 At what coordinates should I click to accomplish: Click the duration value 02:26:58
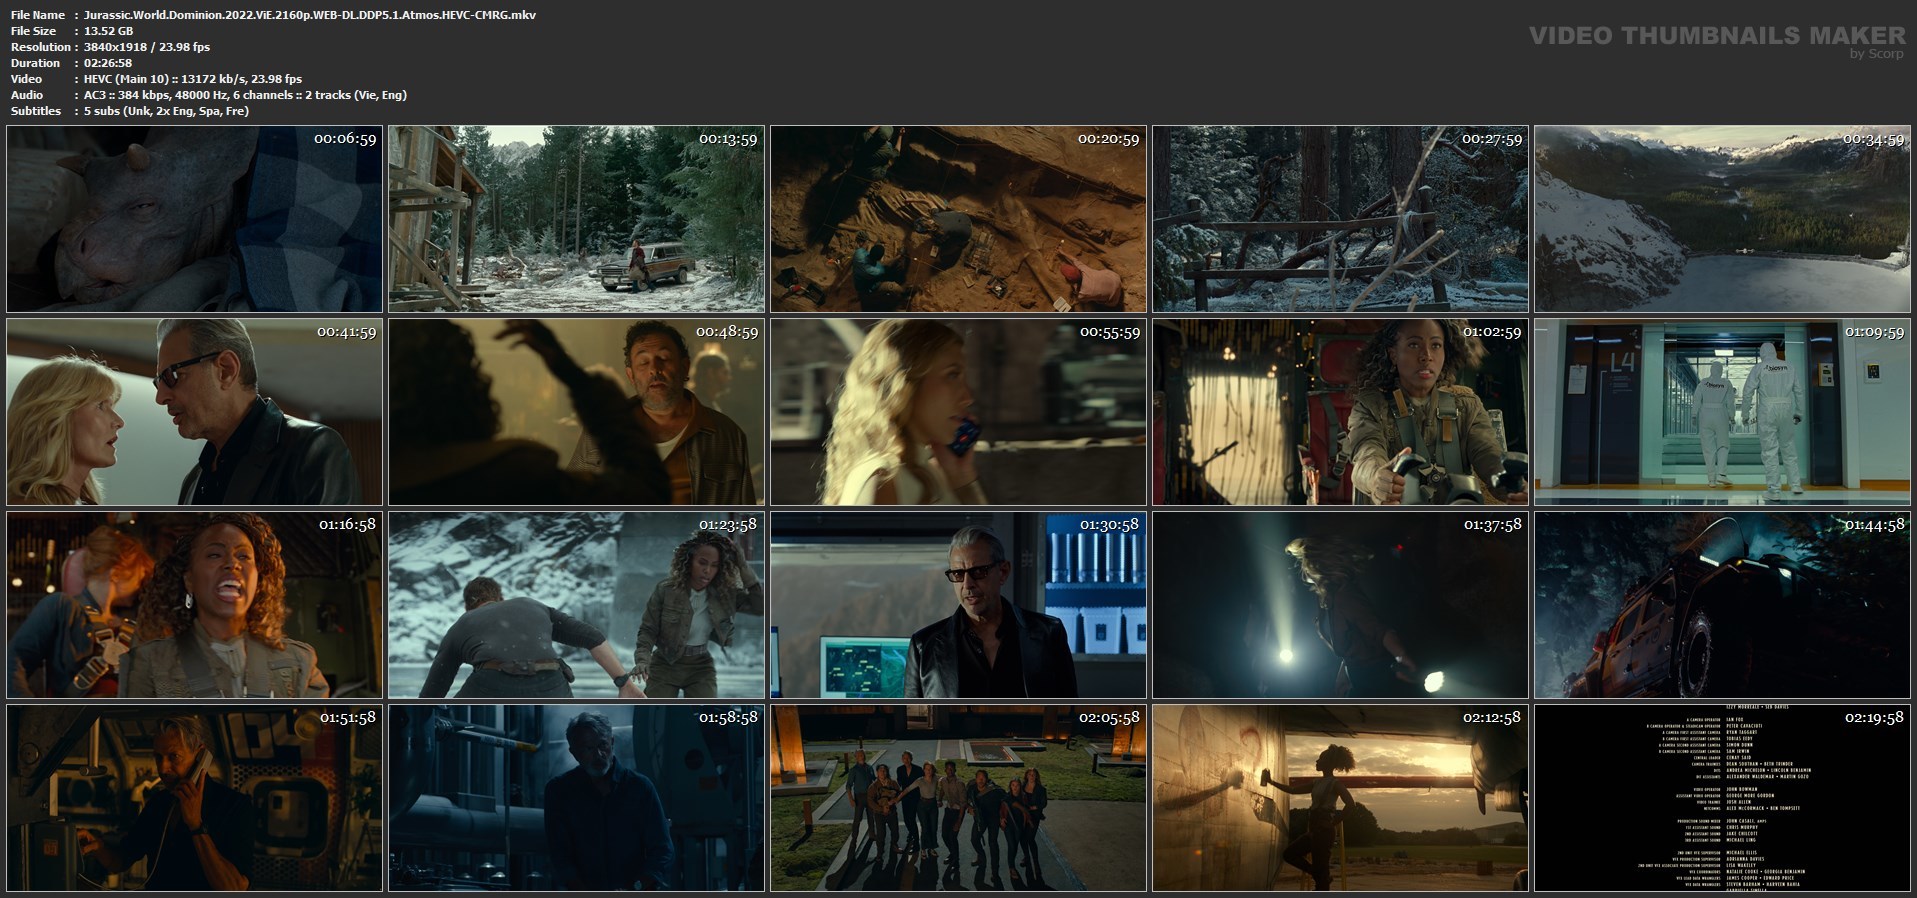tap(108, 63)
